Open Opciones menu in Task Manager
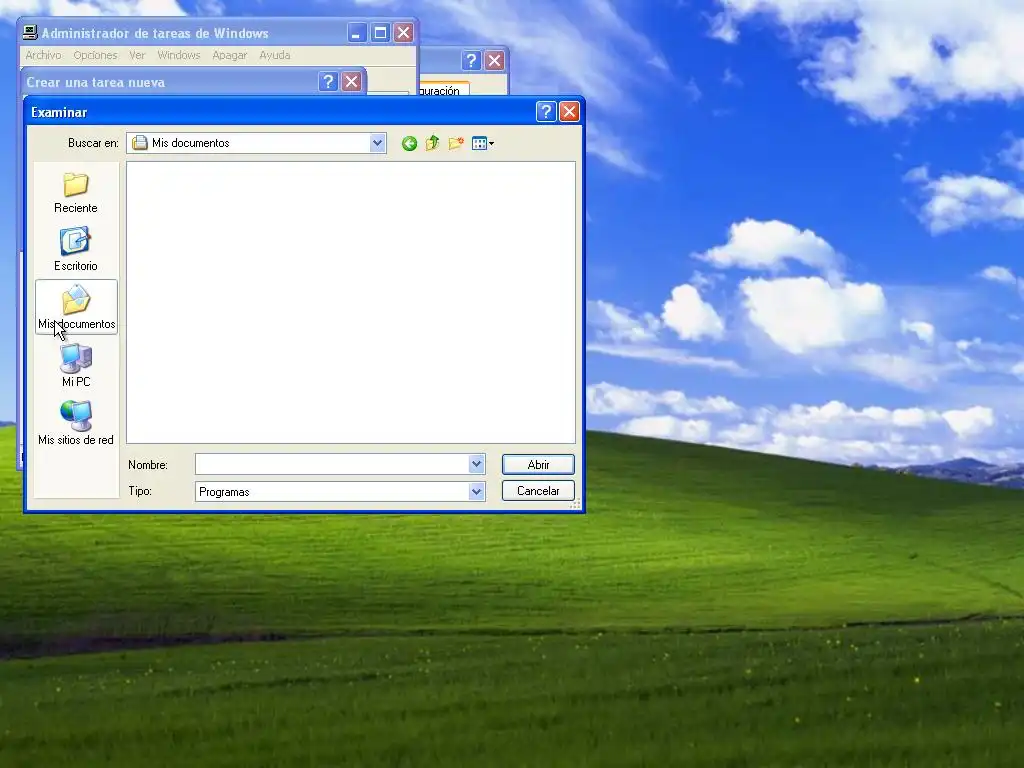 95,56
